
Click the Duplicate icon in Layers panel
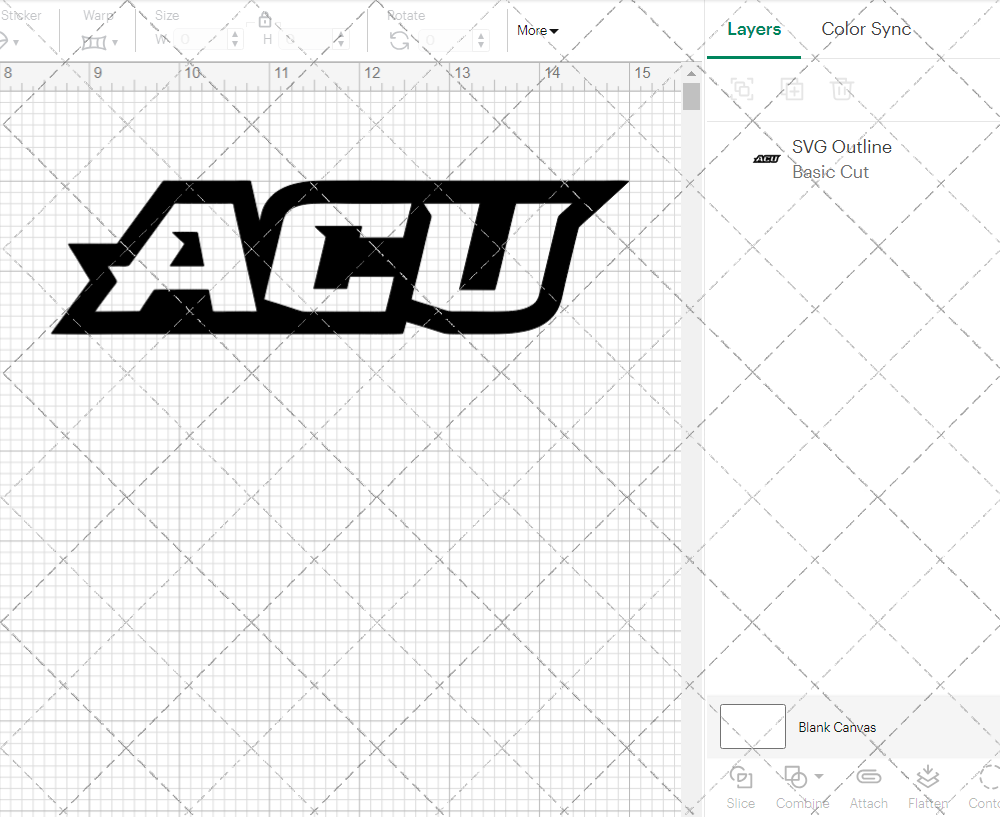793,89
